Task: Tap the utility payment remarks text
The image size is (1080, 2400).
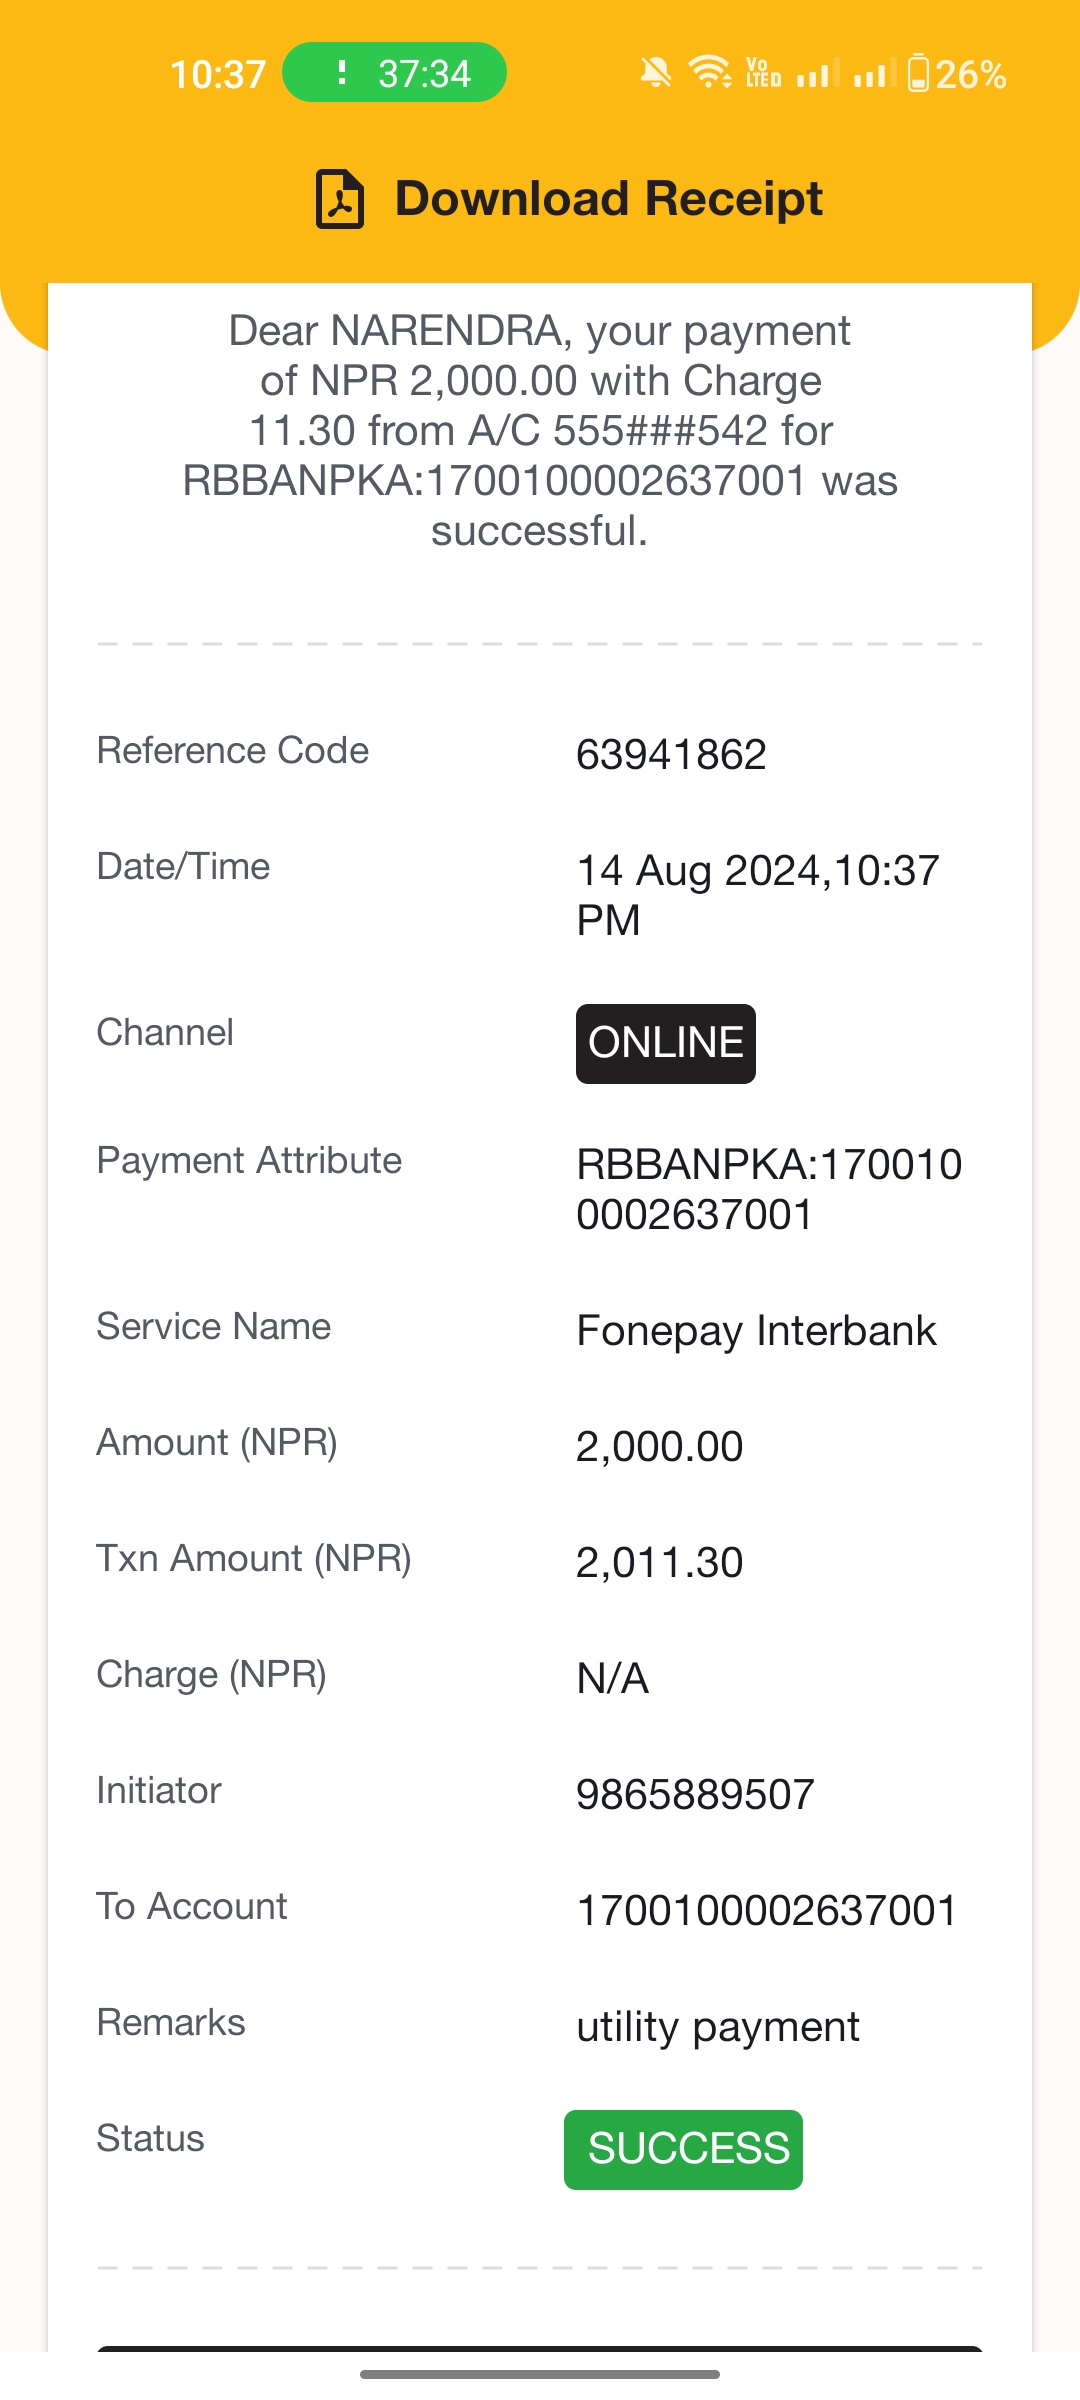Action: click(x=718, y=2027)
